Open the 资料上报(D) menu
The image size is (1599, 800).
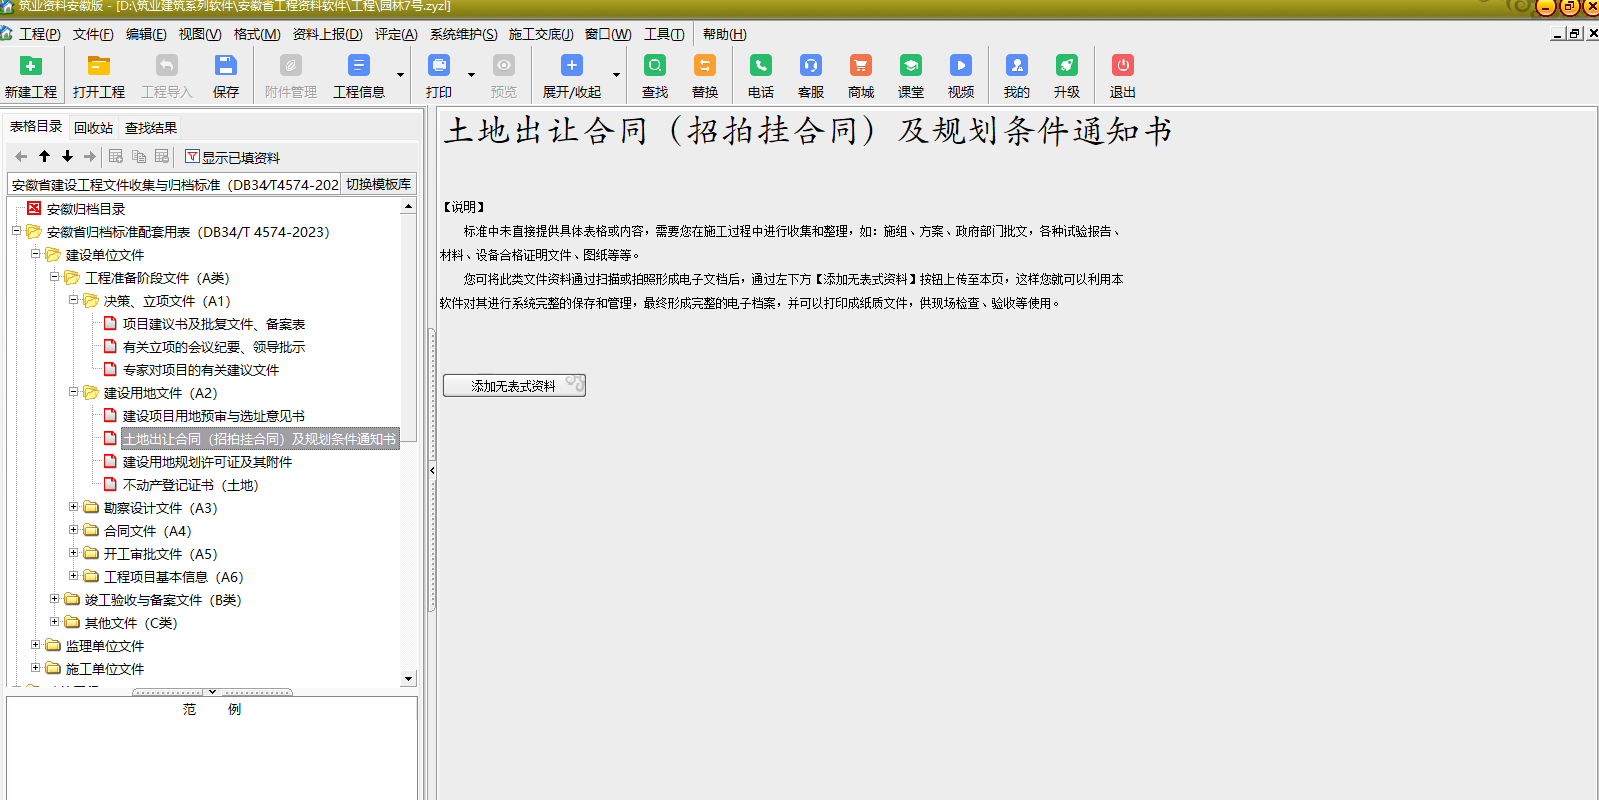[x=327, y=34]
